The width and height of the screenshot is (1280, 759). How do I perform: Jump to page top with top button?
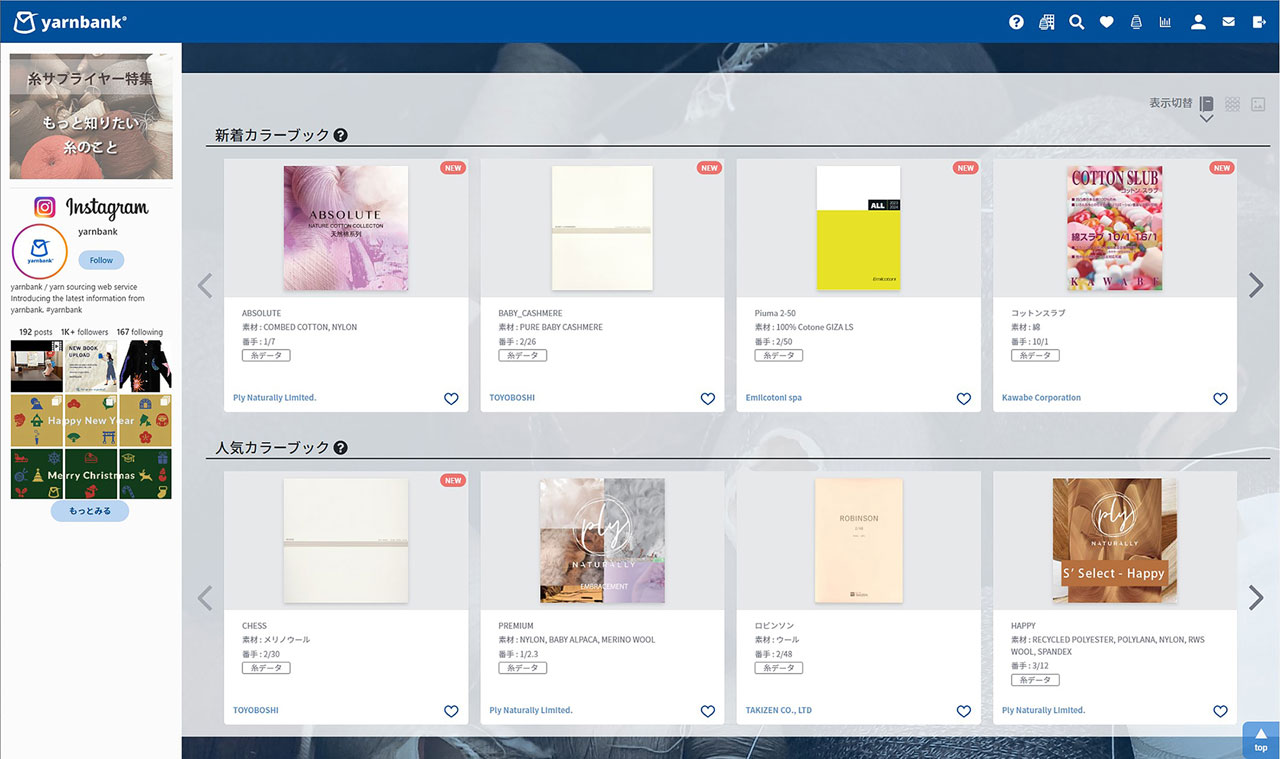[x=1260, y=740]
